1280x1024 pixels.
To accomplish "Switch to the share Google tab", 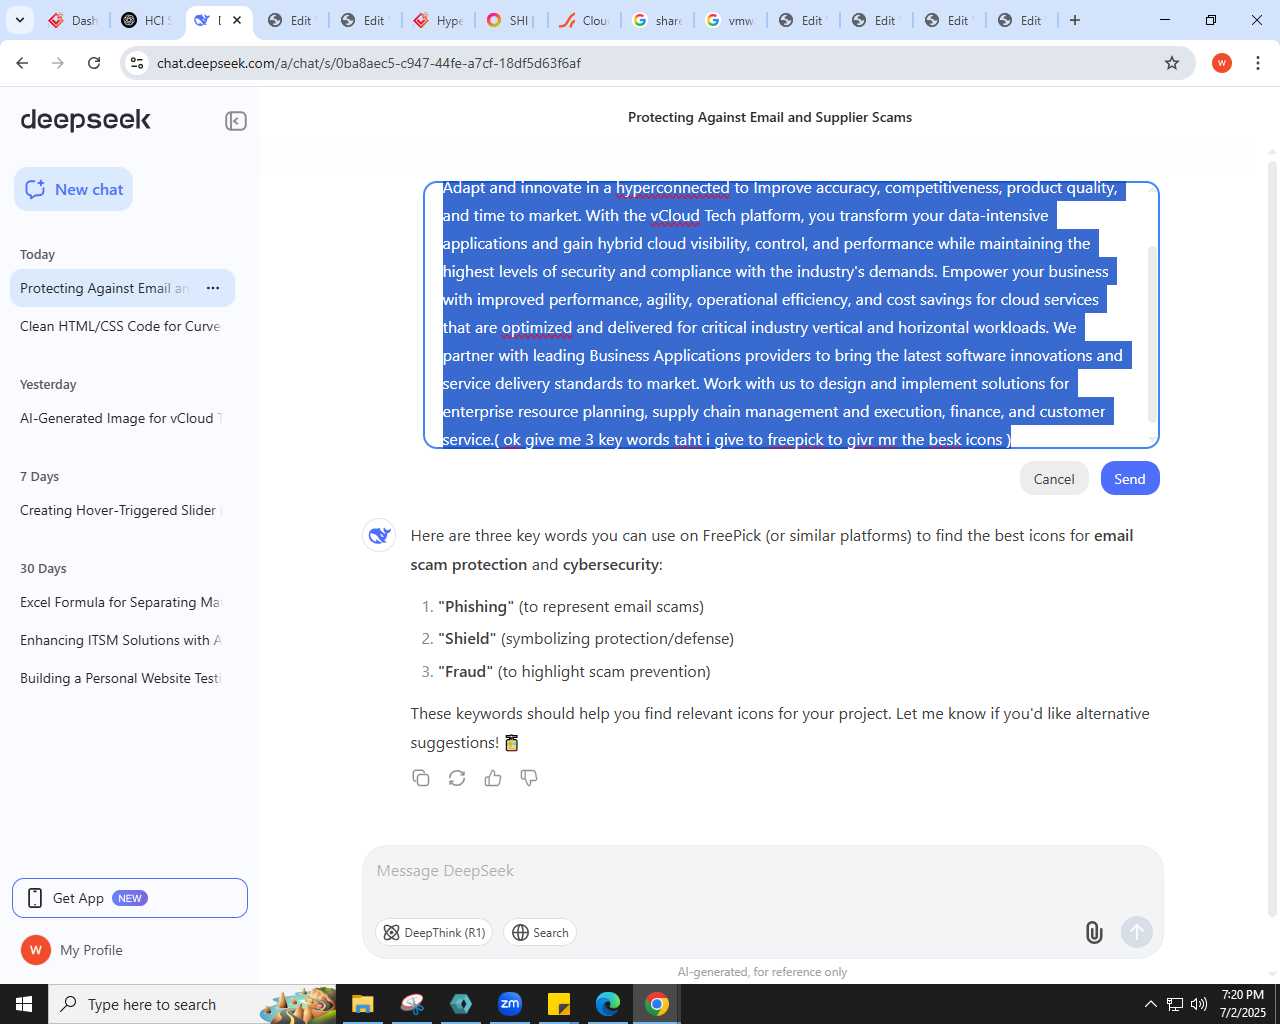I will [x=657, y=20].
